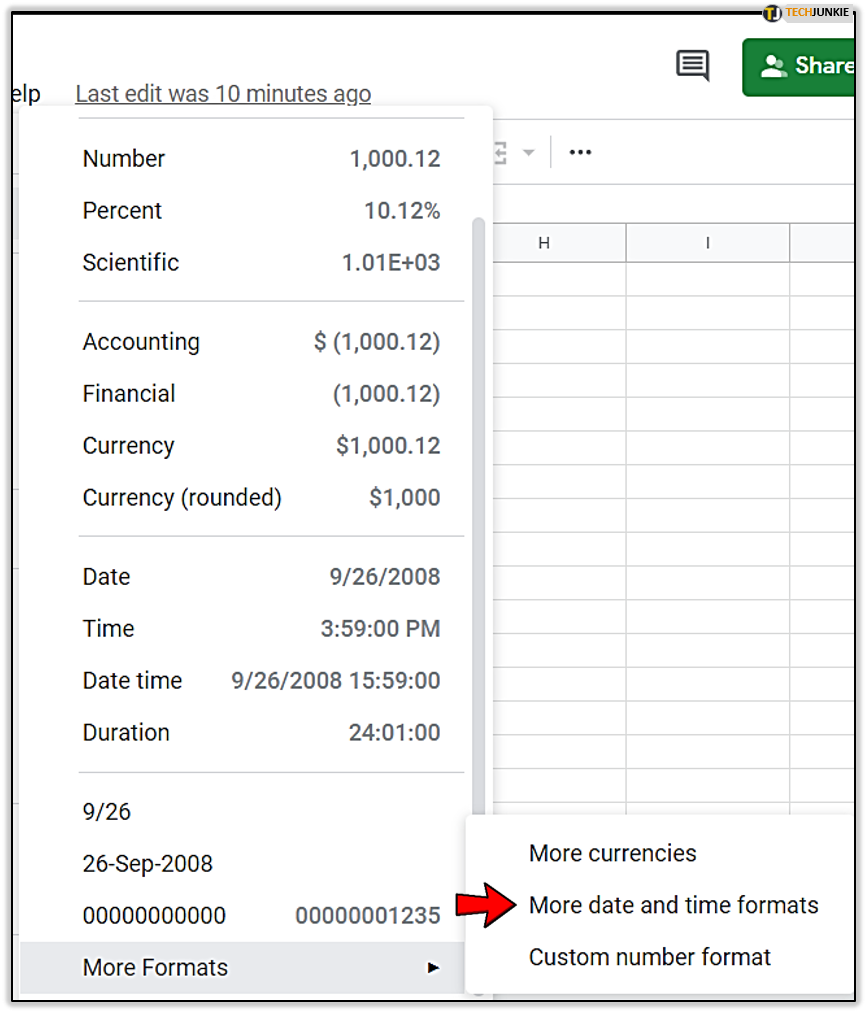867x1013 pixels.
Task: Open the comment history icon
Action: [693, 65]
